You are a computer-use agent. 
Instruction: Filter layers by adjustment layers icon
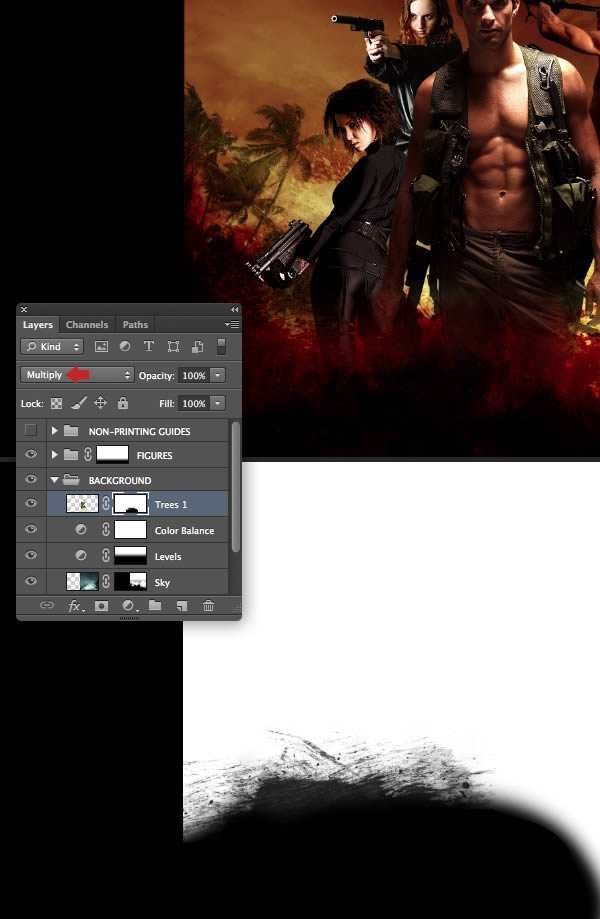(x=125, y=346)
